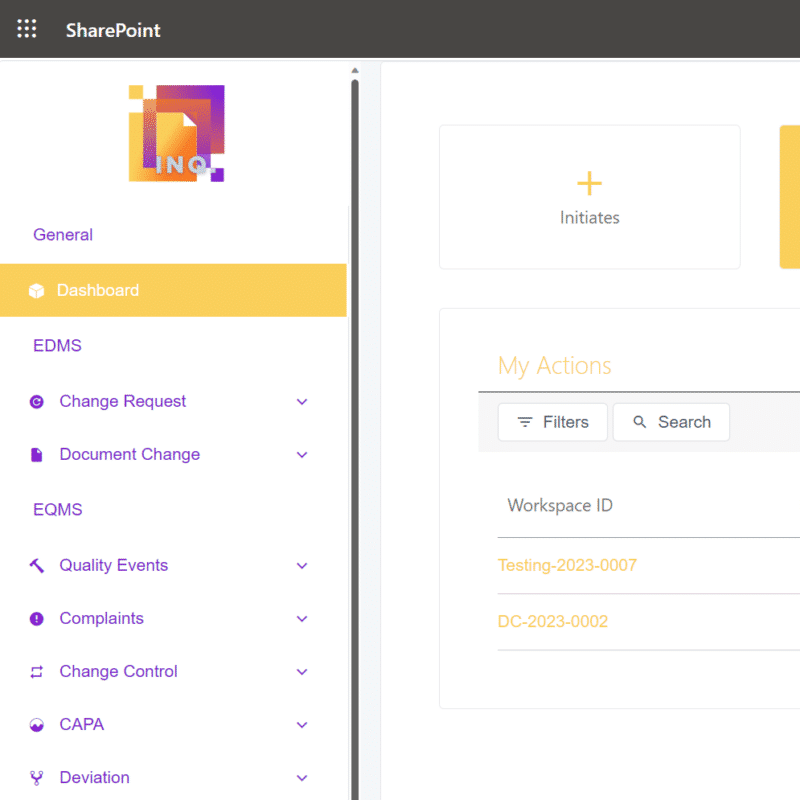Click the Deviation fork icon

click(x=36, y=778)
